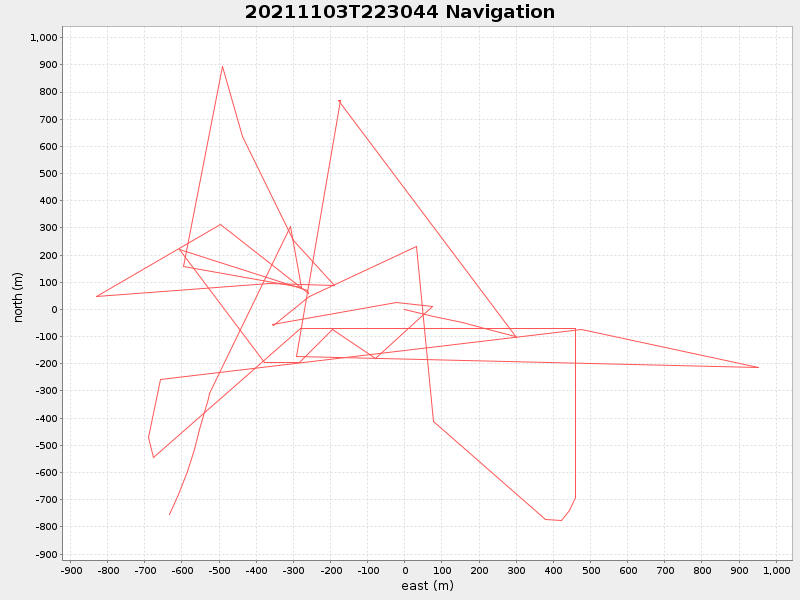The width and height of the screenshot is (800, 600).
Task: Click the chart title '20211103T223044 Navigation'
Action: coord(399,12)
